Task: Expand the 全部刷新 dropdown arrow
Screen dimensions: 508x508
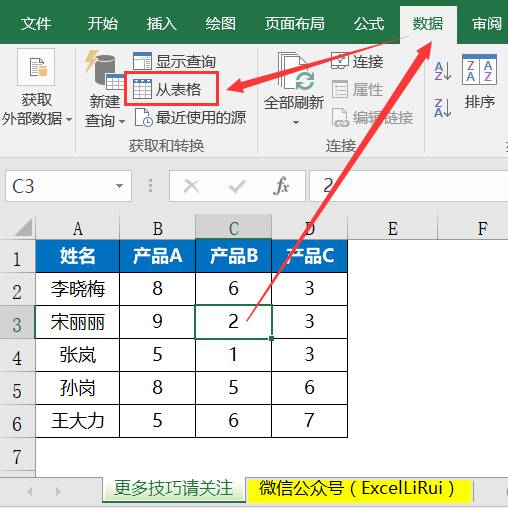Action: pos(295,123)
